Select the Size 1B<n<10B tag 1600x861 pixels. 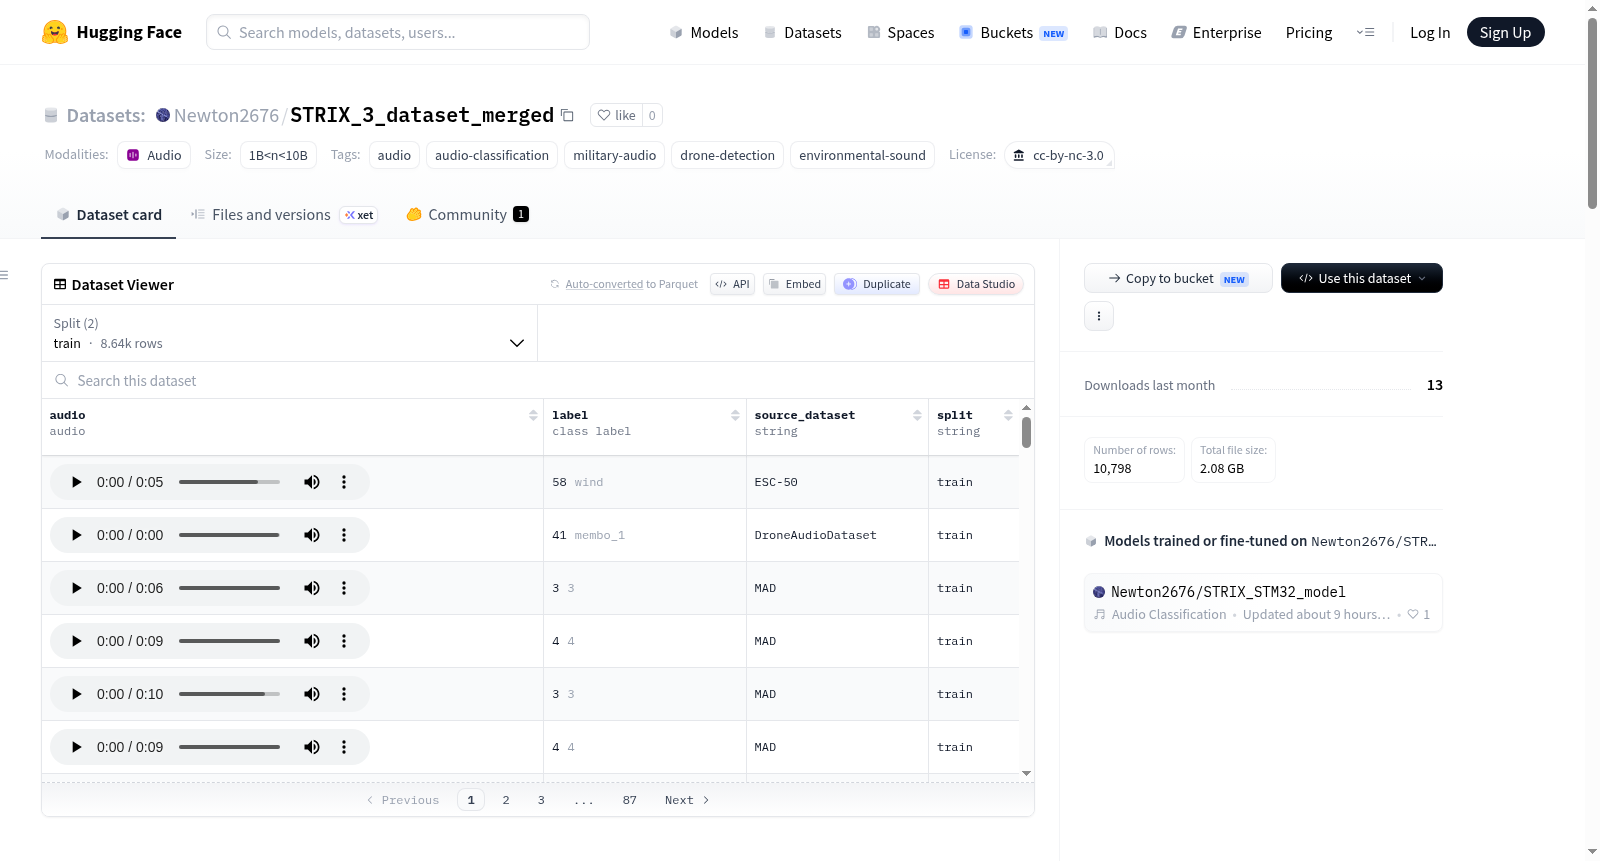278,155
